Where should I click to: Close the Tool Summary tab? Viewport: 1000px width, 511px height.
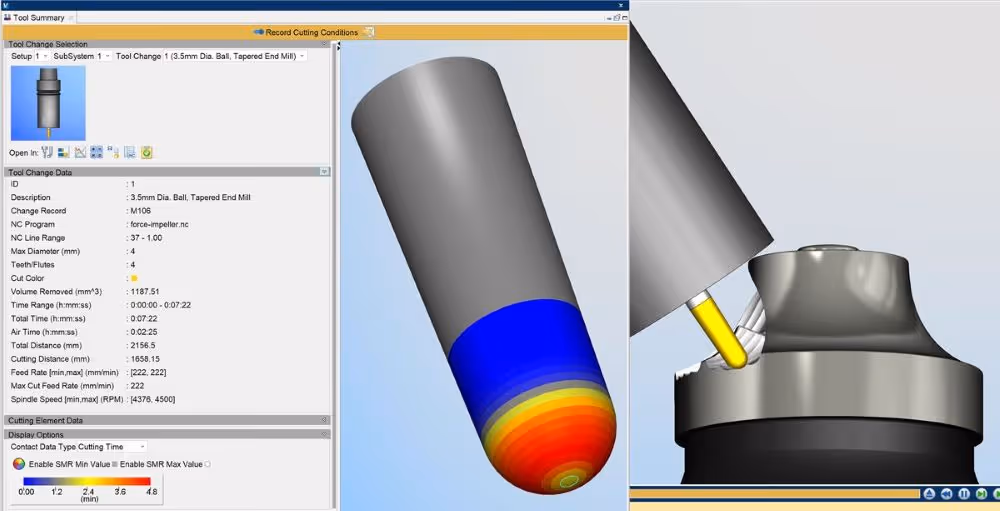70,18
